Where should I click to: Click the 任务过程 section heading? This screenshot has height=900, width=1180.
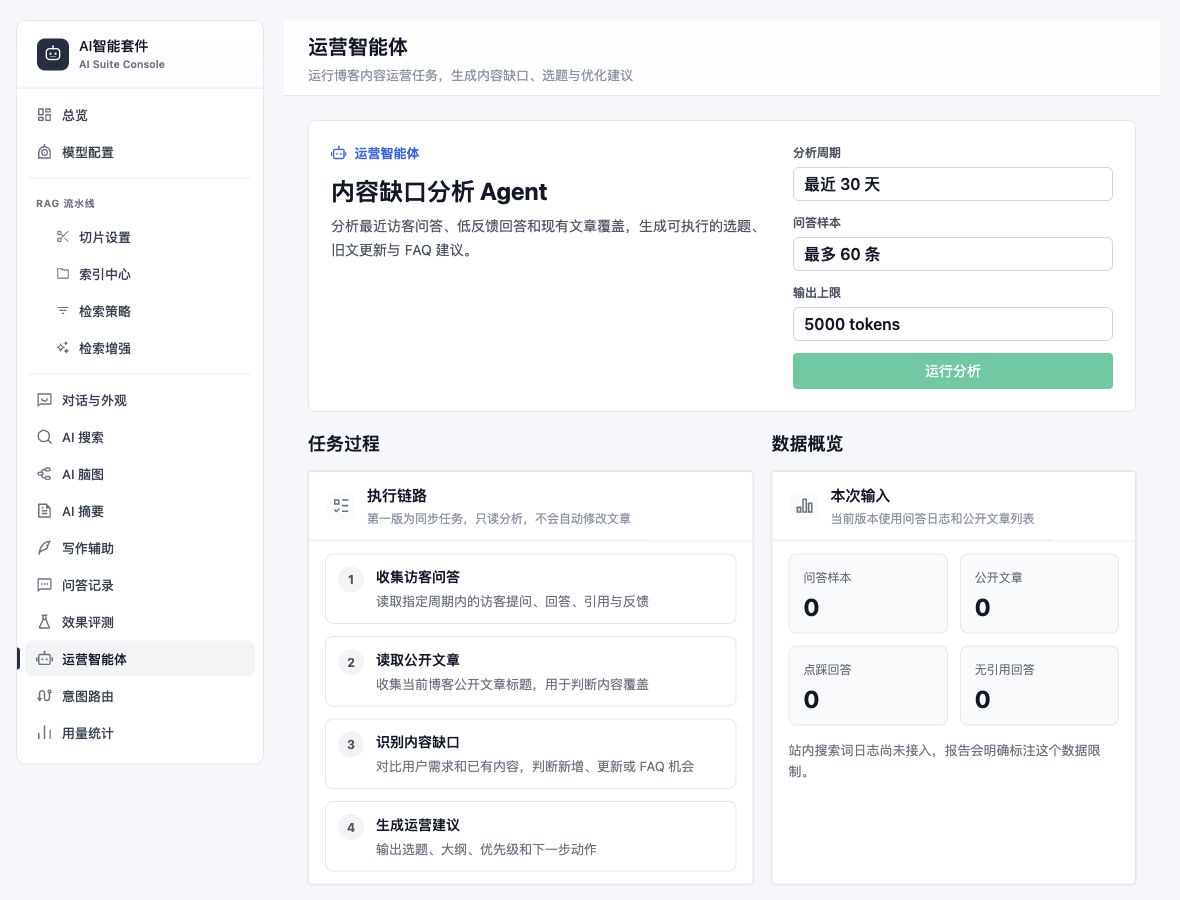tap(344, 444)
